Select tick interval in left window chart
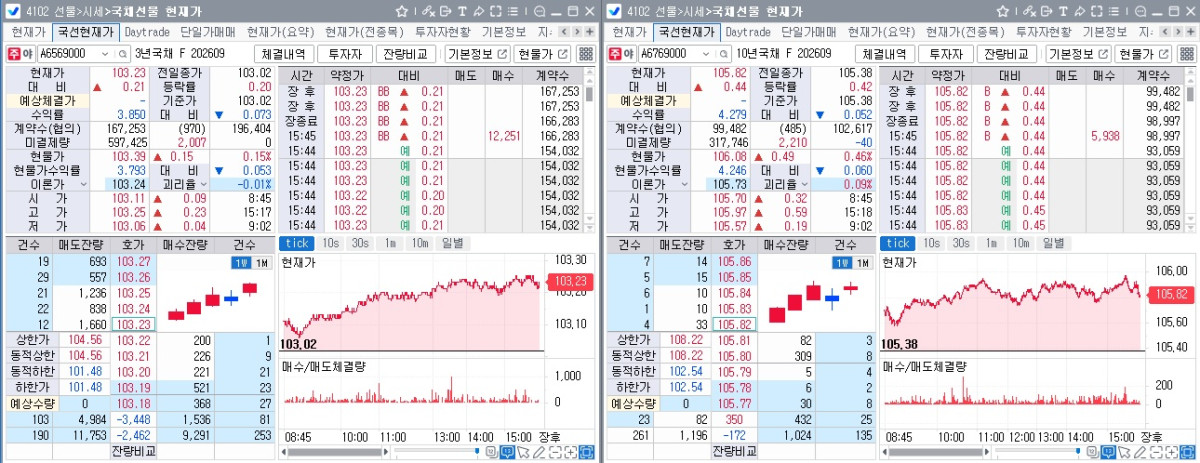The image size is (1200, 463). (297, 243)
